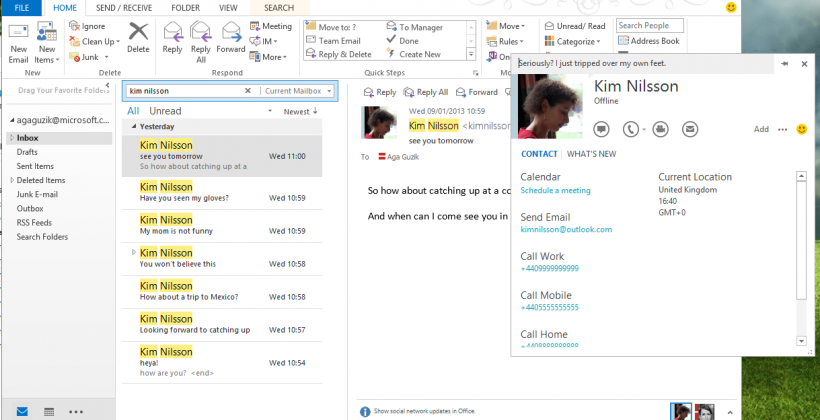The width and height of the screenshot is (820, 420).
Task: Expand the Deleted Items folder
Action: click(x=12, y=180)
